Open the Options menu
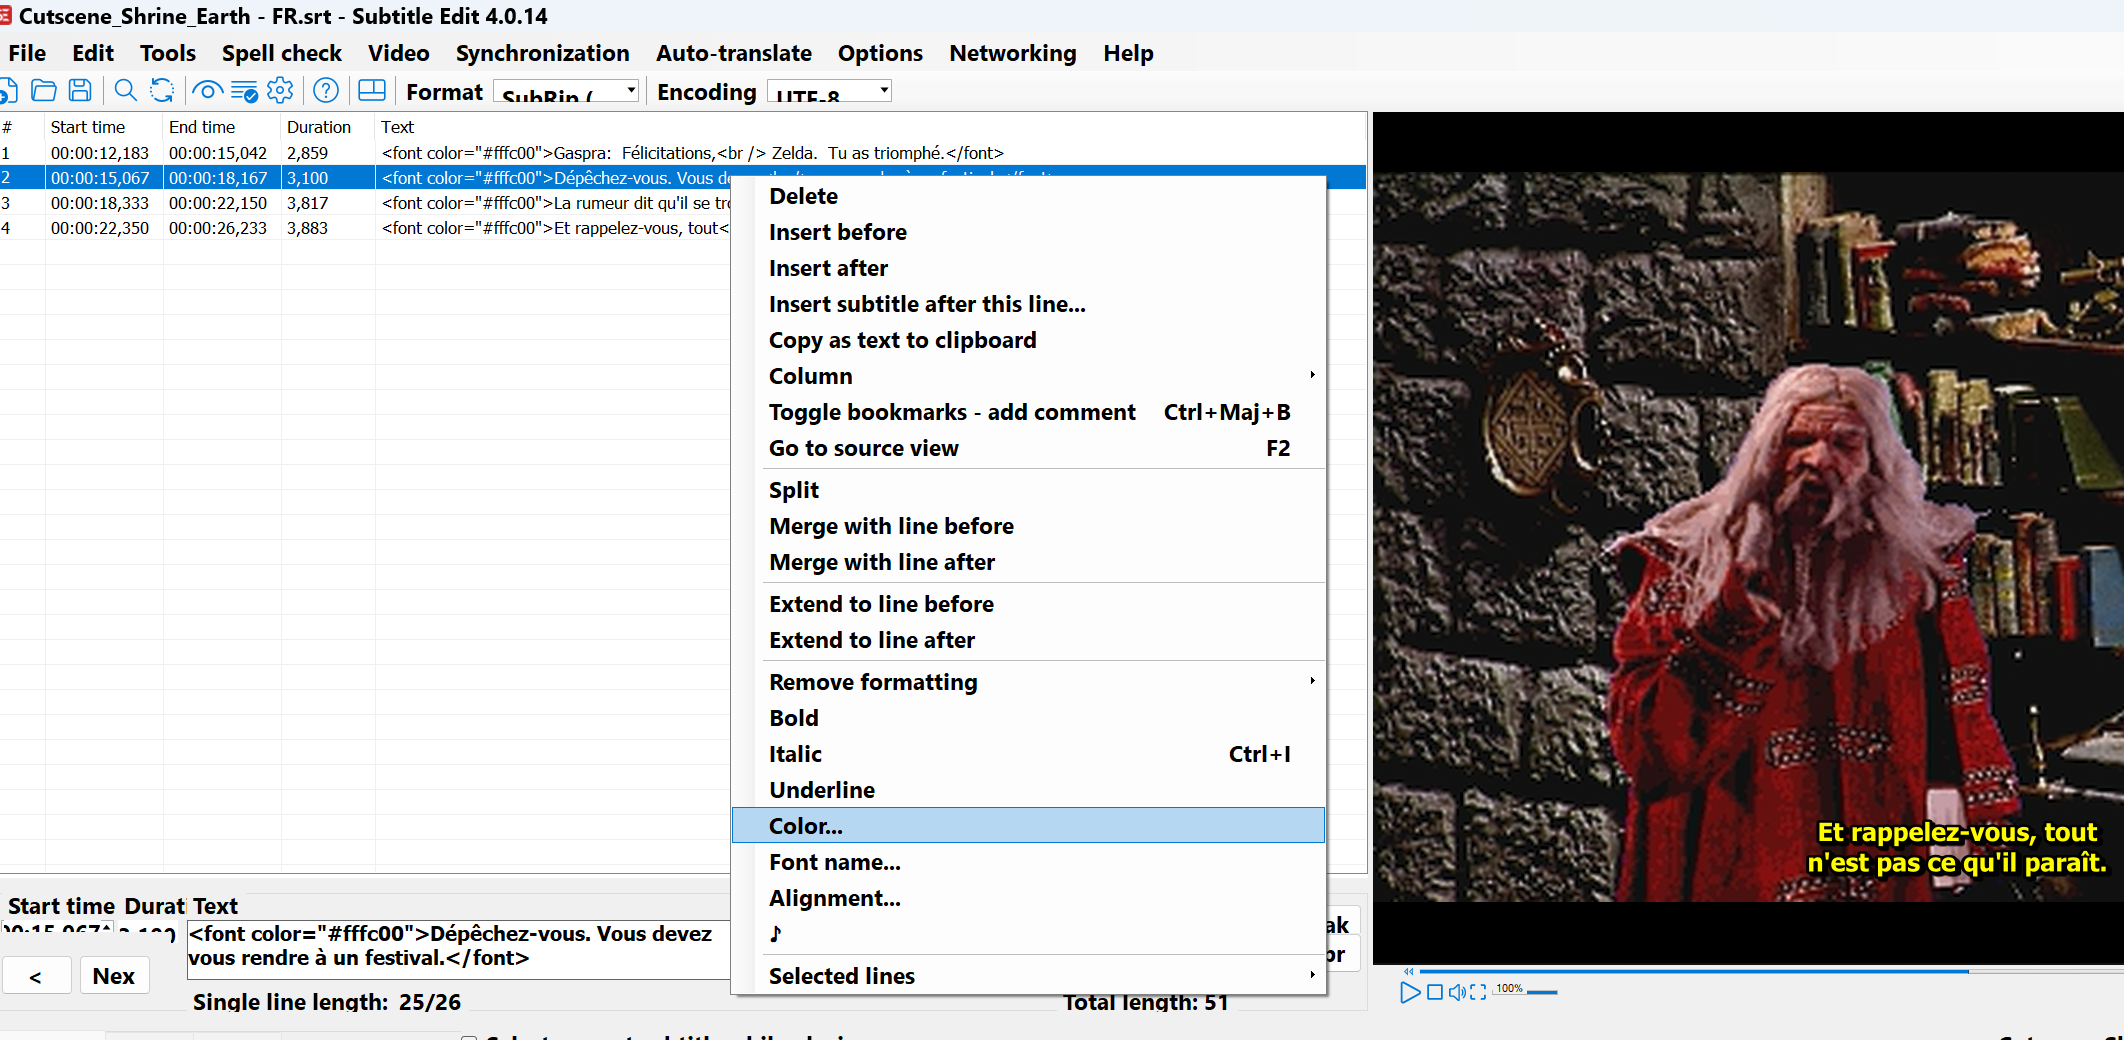 click(880, 53)
